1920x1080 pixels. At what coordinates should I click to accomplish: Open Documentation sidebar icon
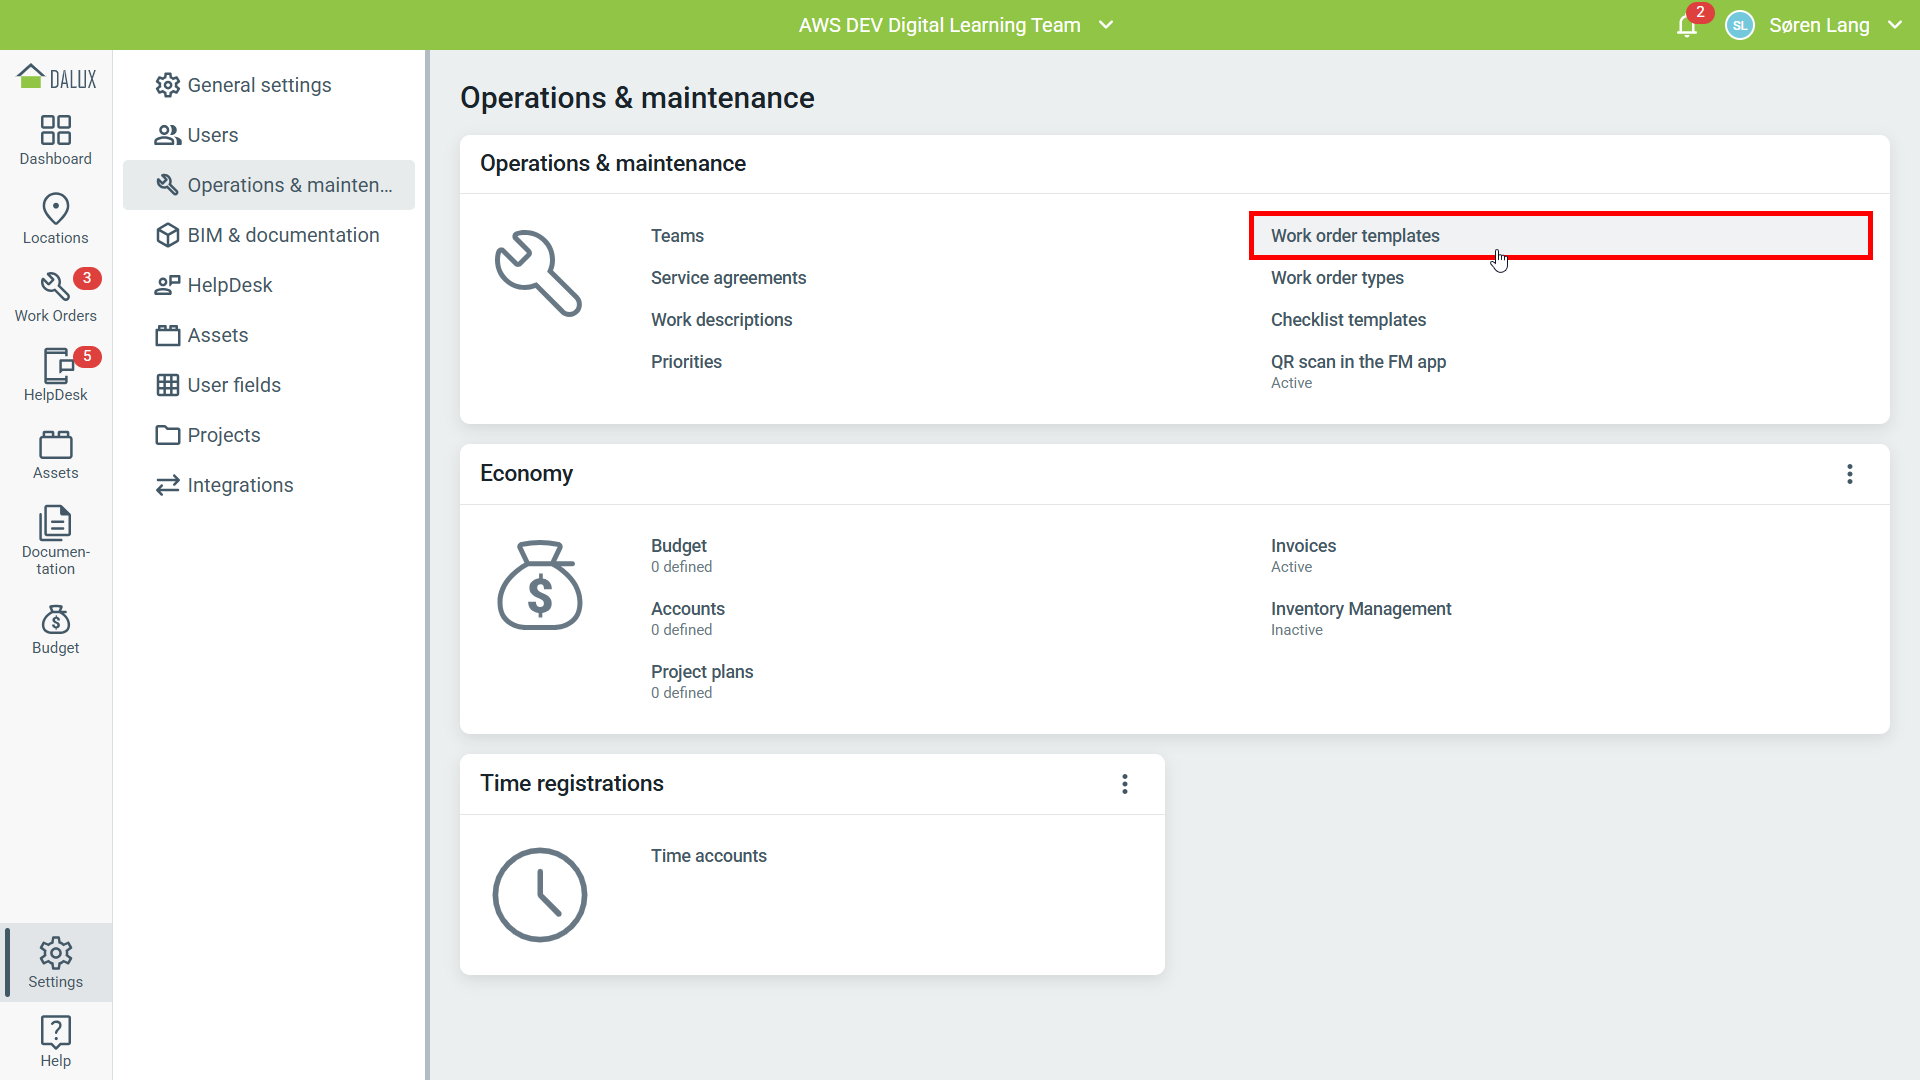(55, 540)
